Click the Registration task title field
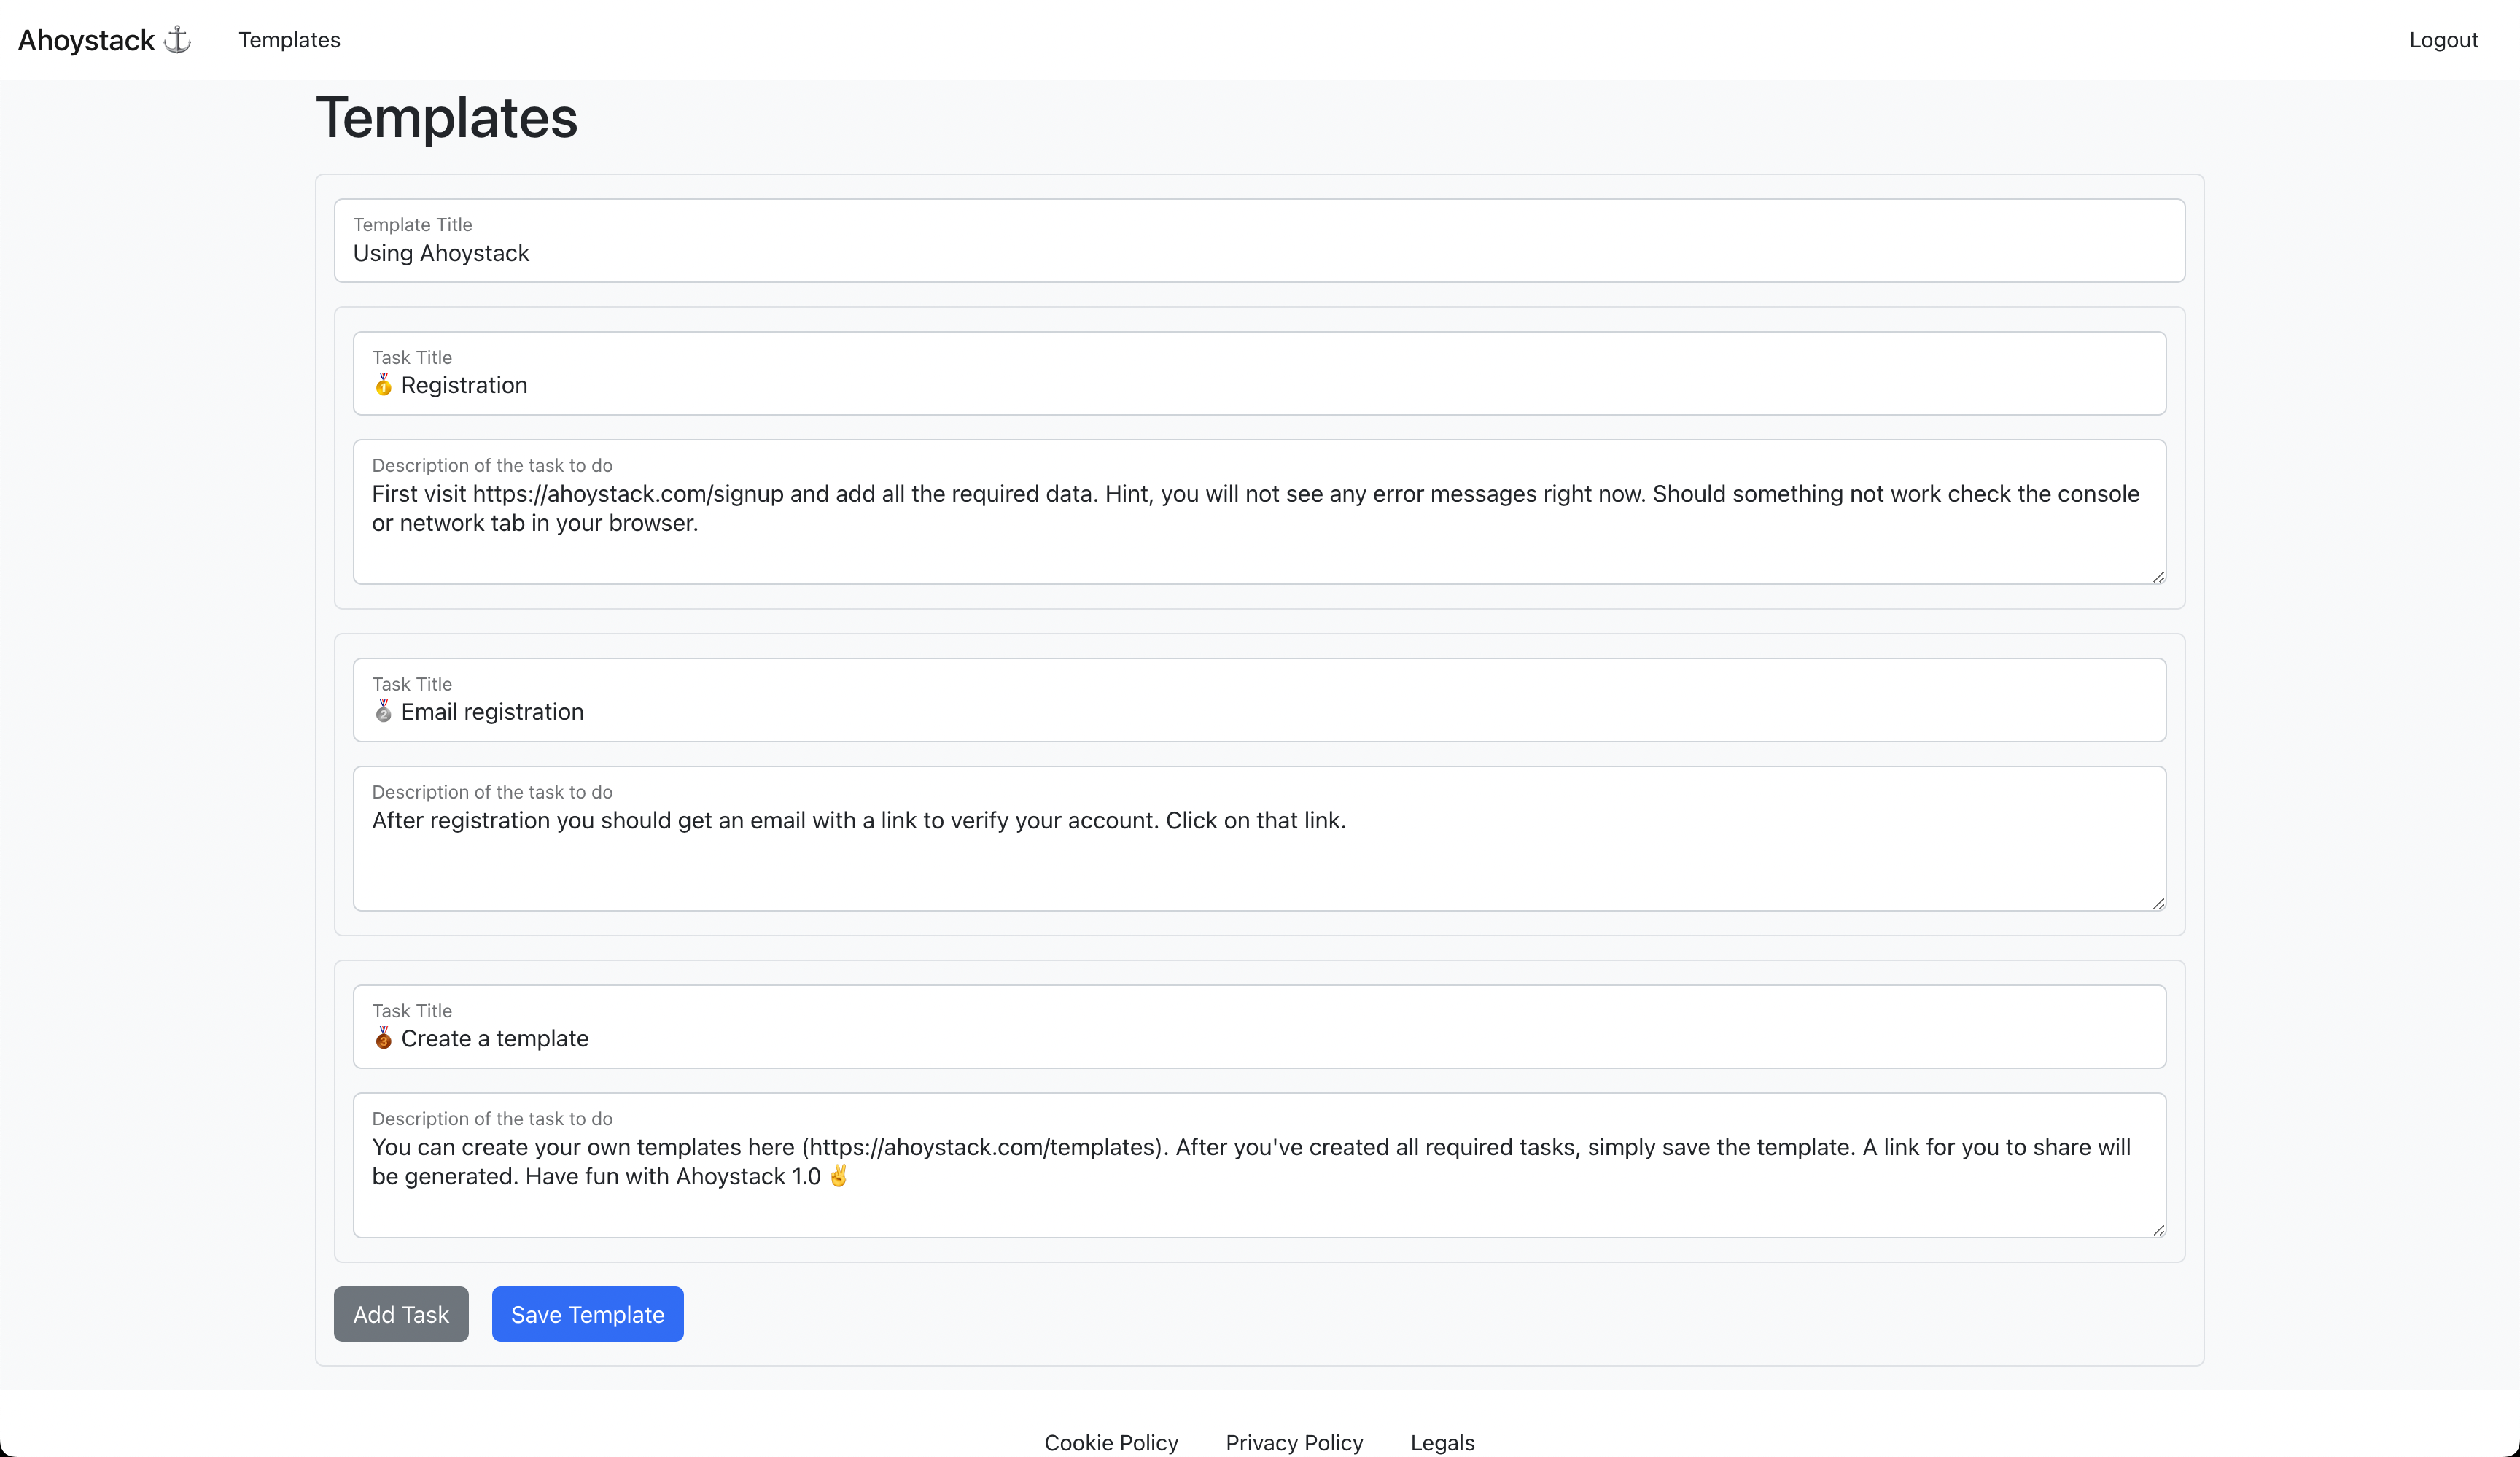 (1259, 373)
